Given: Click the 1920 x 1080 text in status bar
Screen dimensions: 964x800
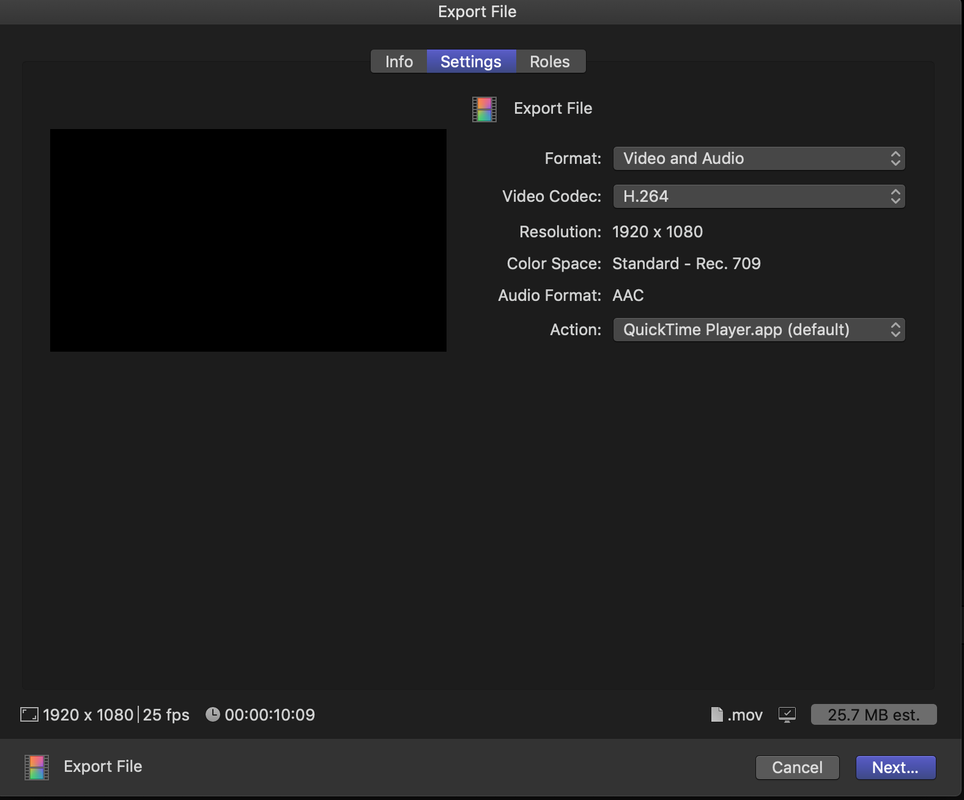Looking at the screenshot, I should click(88, 715).
